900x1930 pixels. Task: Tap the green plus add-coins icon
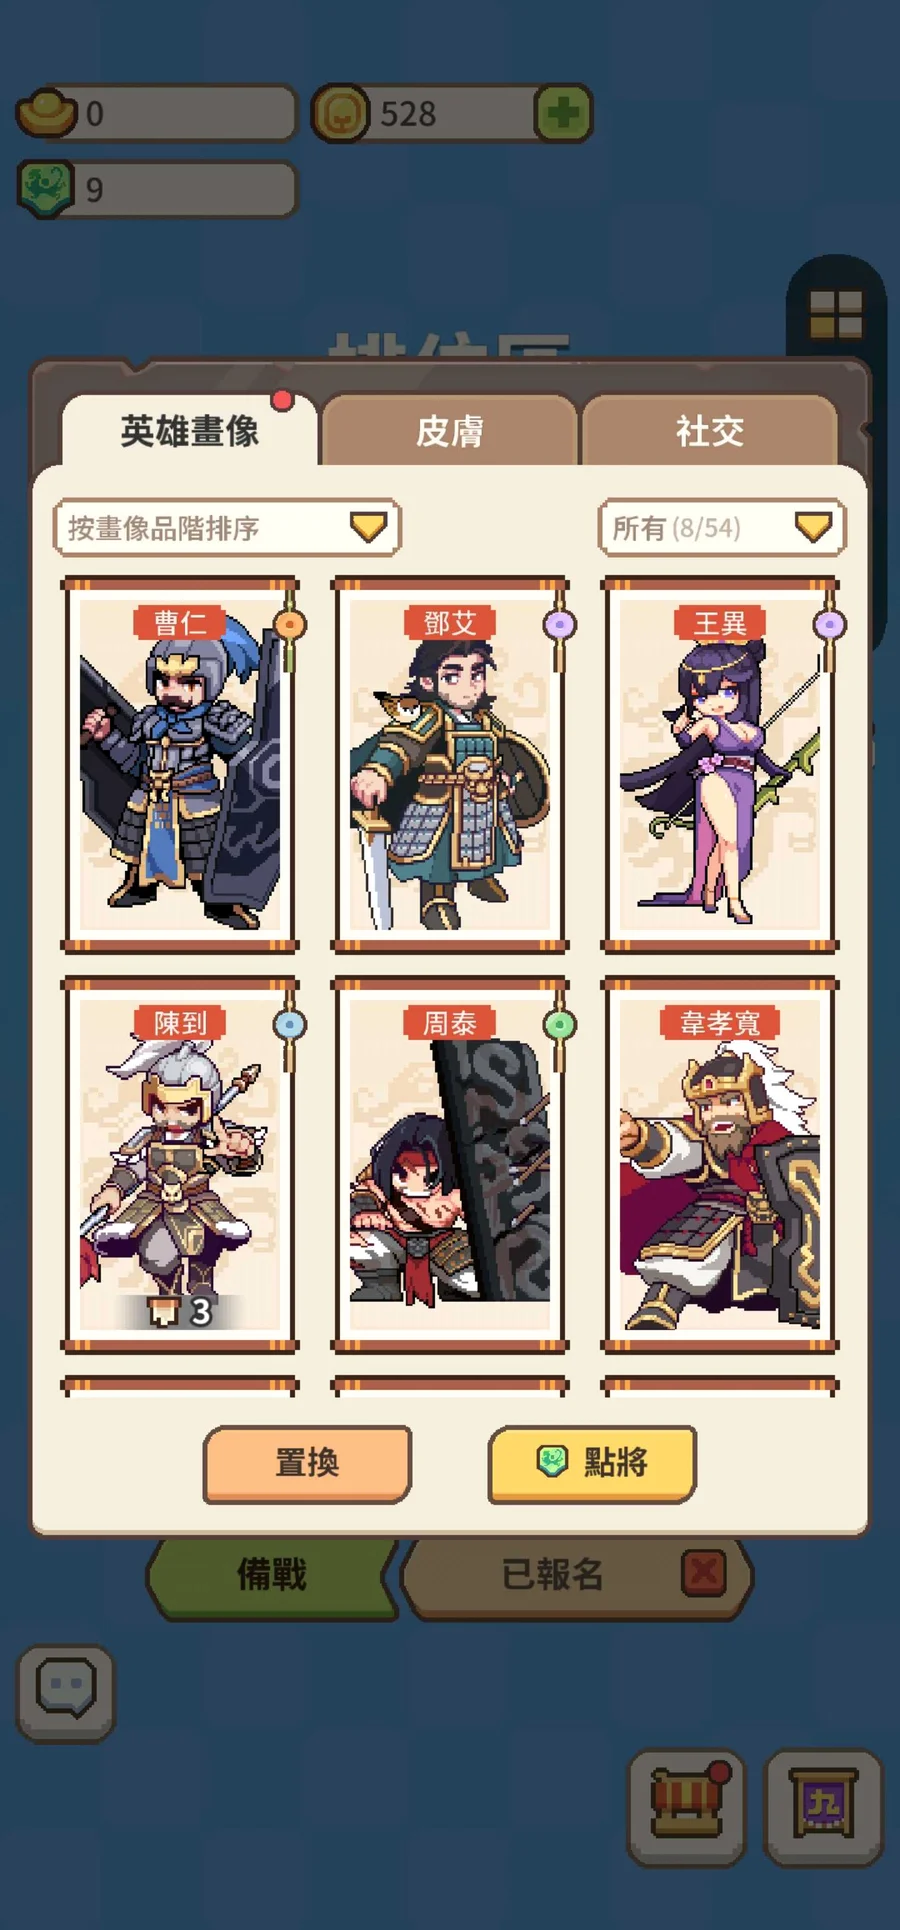[x=563, y=113]
